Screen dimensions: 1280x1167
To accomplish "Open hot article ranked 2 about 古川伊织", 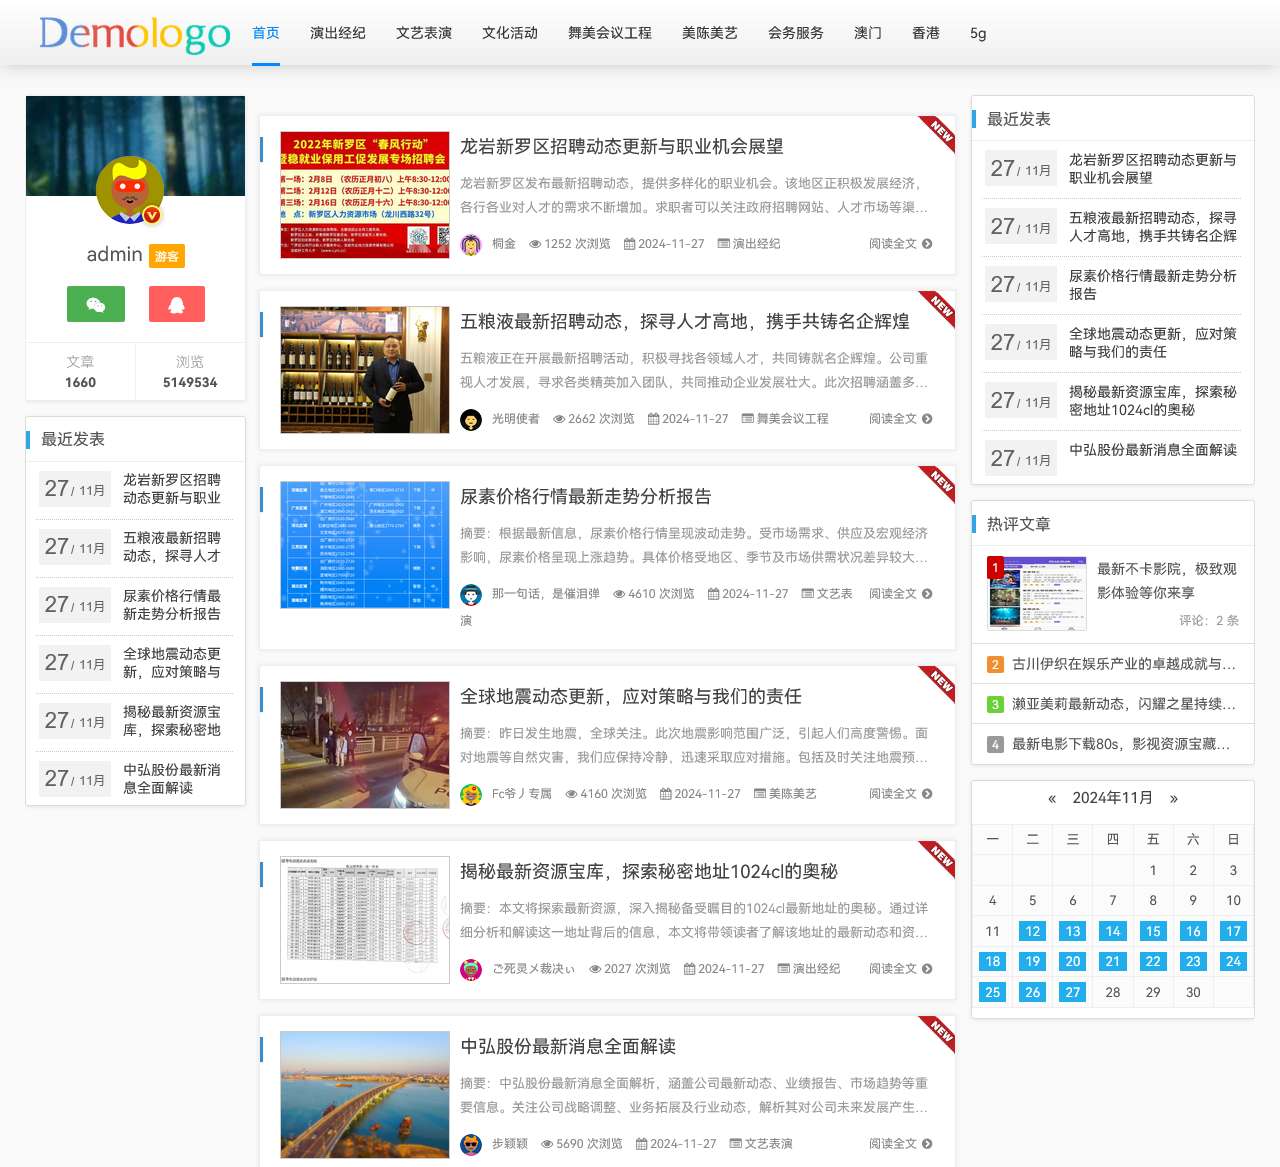I will coord(1123,664).
